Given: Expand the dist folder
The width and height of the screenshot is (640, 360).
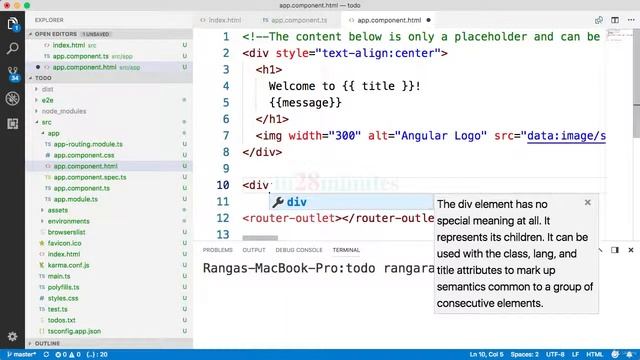Looking at the screenshot, I should [47, 89].
